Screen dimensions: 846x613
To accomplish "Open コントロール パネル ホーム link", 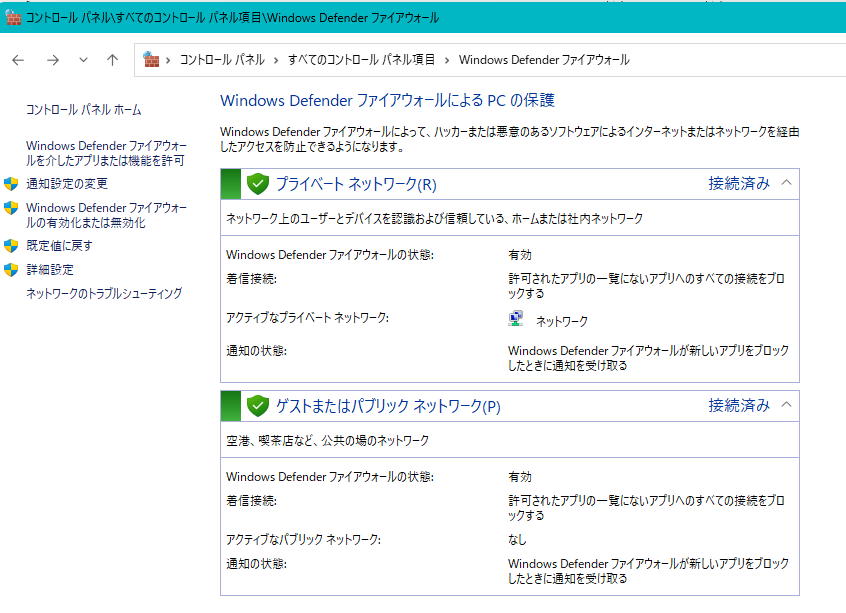I will 83,110.
